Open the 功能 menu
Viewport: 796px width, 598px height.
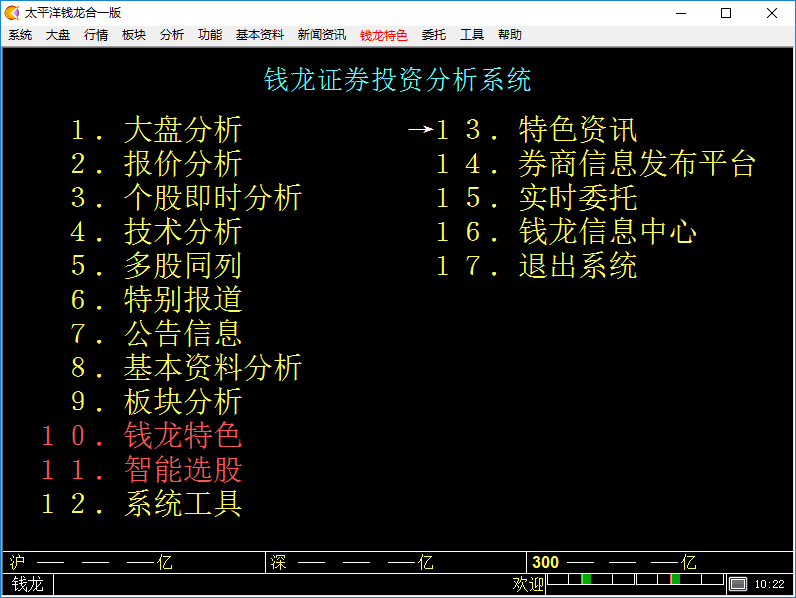point(210,35)
